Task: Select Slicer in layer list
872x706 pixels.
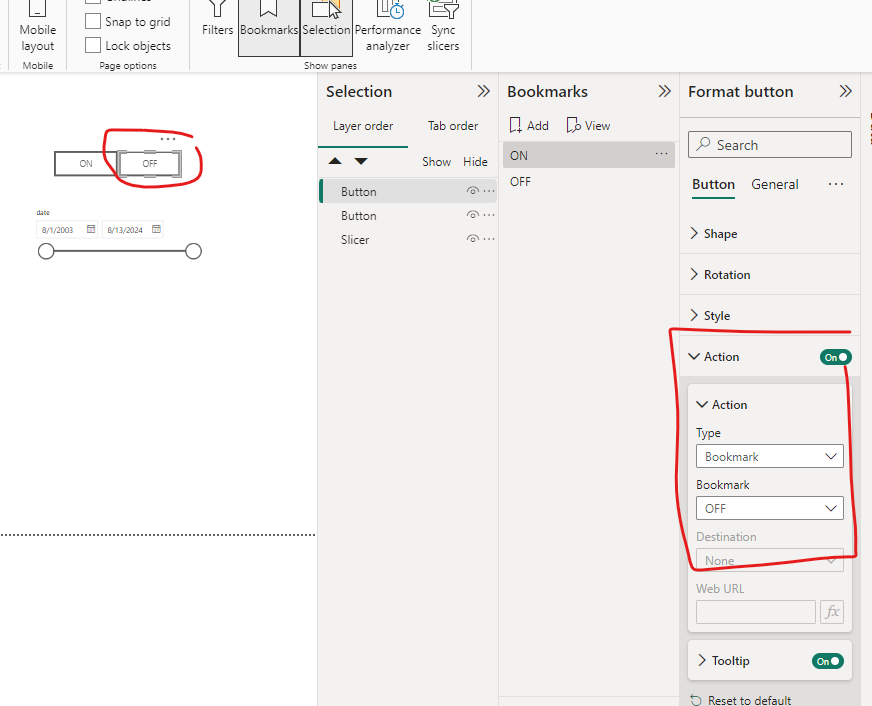Action: [408, 239]
